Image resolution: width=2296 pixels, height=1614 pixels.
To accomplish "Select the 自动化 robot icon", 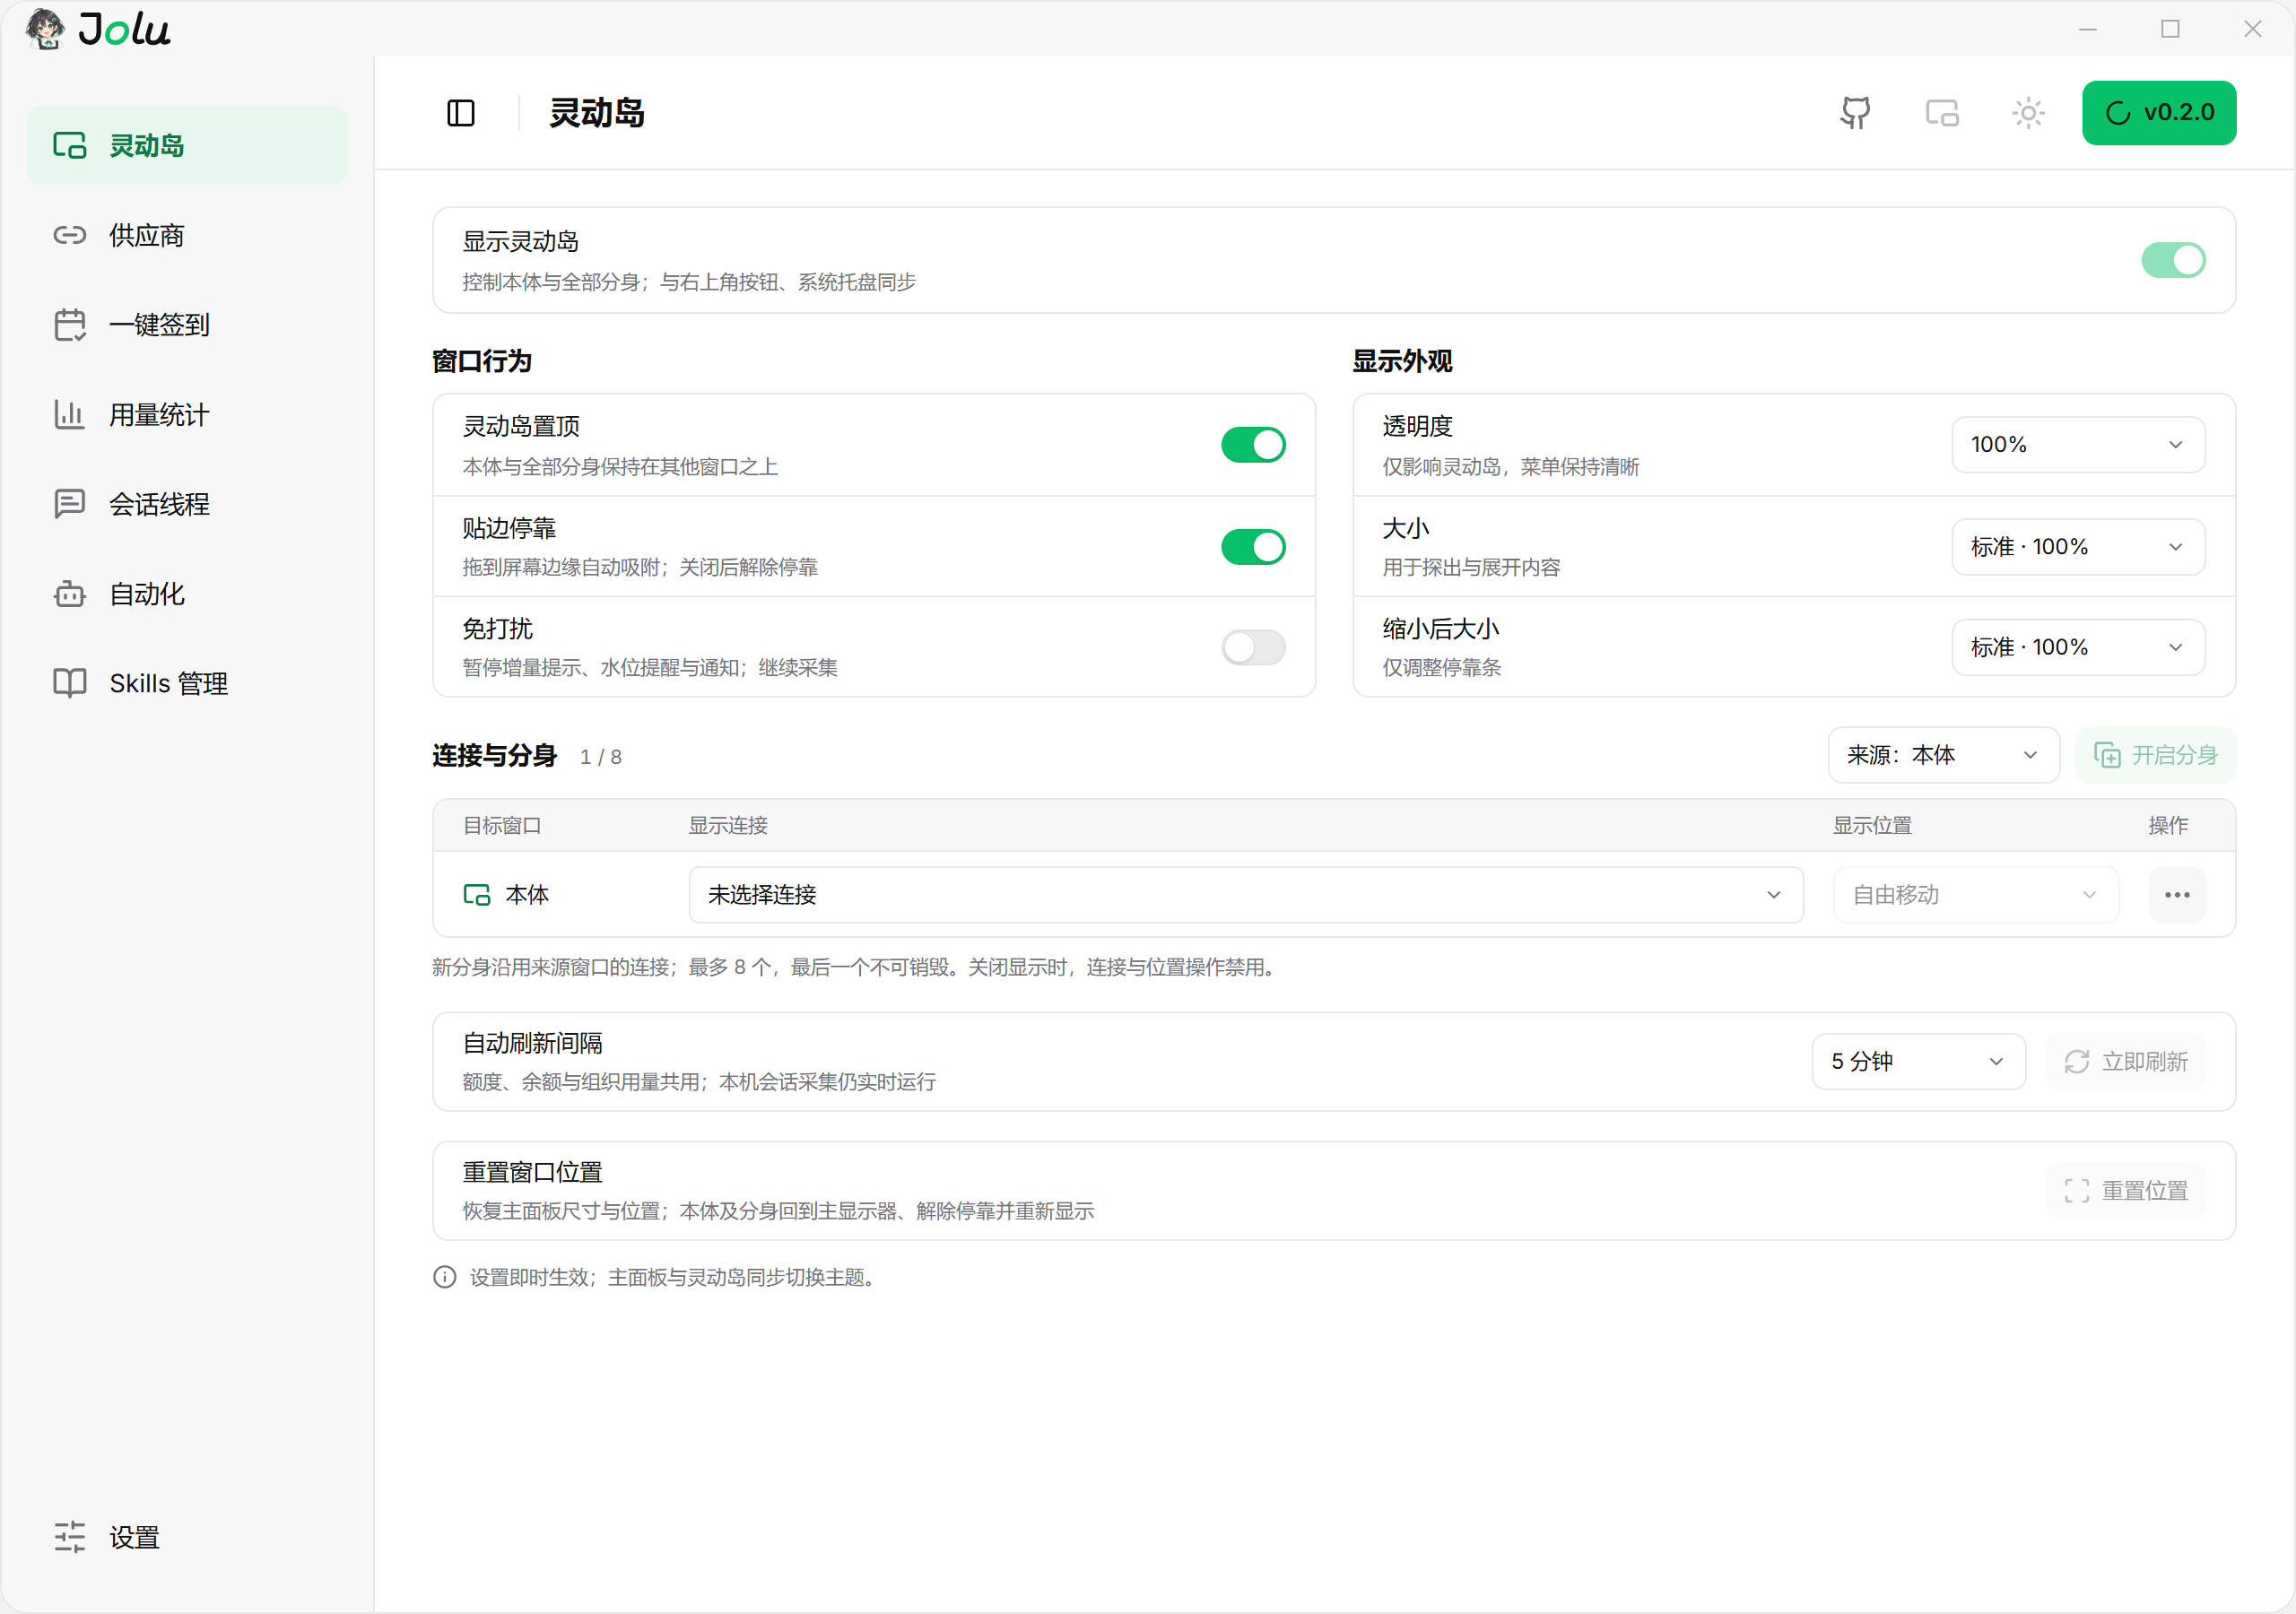I will (69, 594).
